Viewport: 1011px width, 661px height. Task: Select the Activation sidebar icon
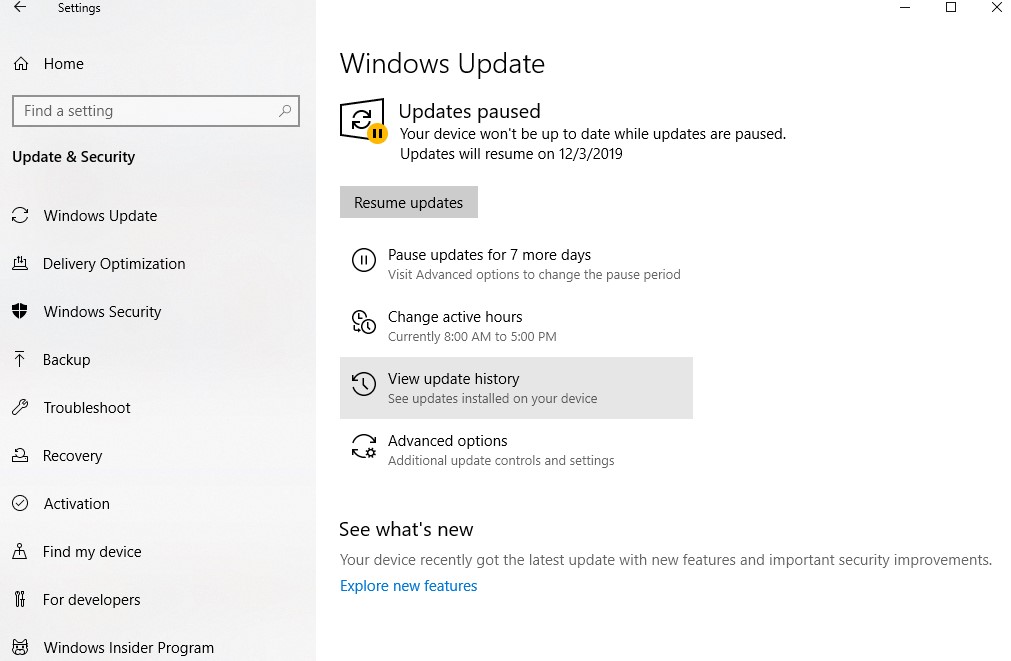[21, 503]
